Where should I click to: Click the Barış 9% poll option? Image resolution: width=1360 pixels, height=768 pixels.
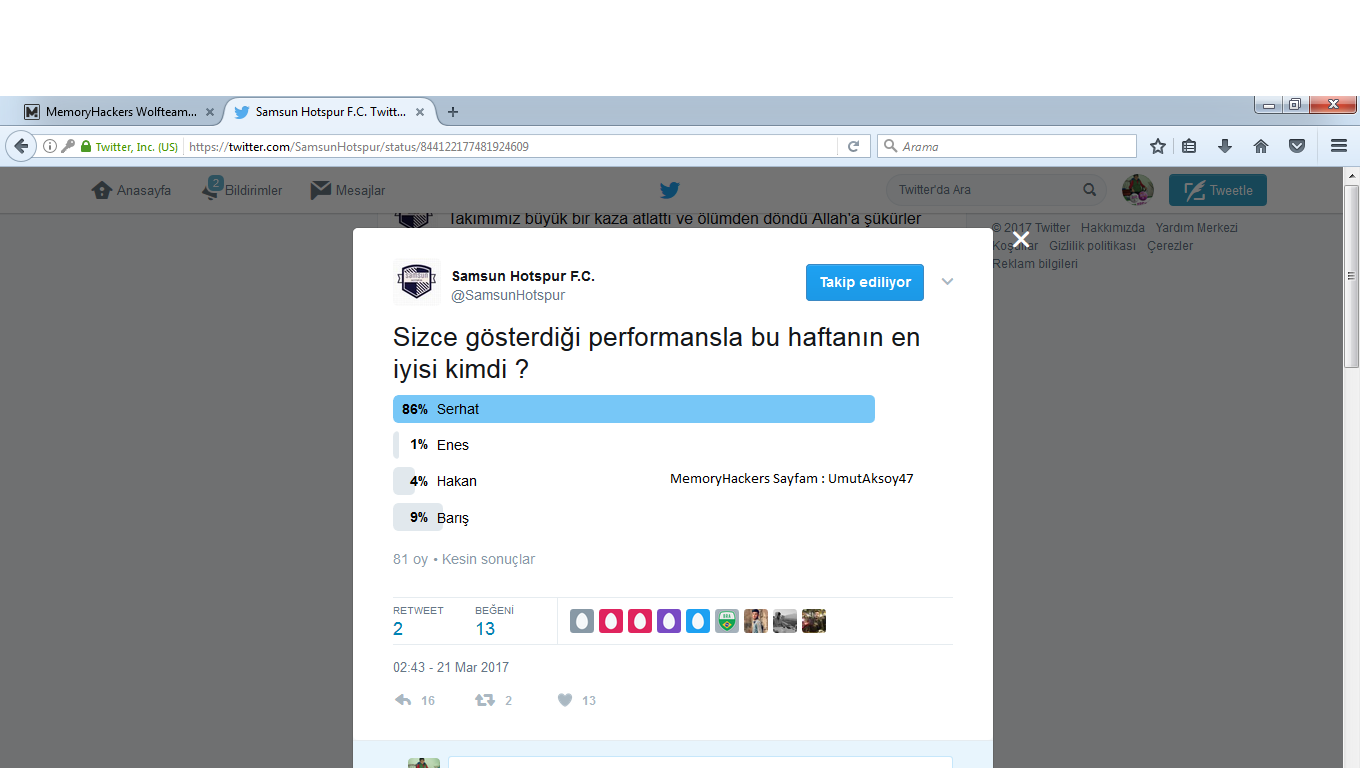coord(431,517)
